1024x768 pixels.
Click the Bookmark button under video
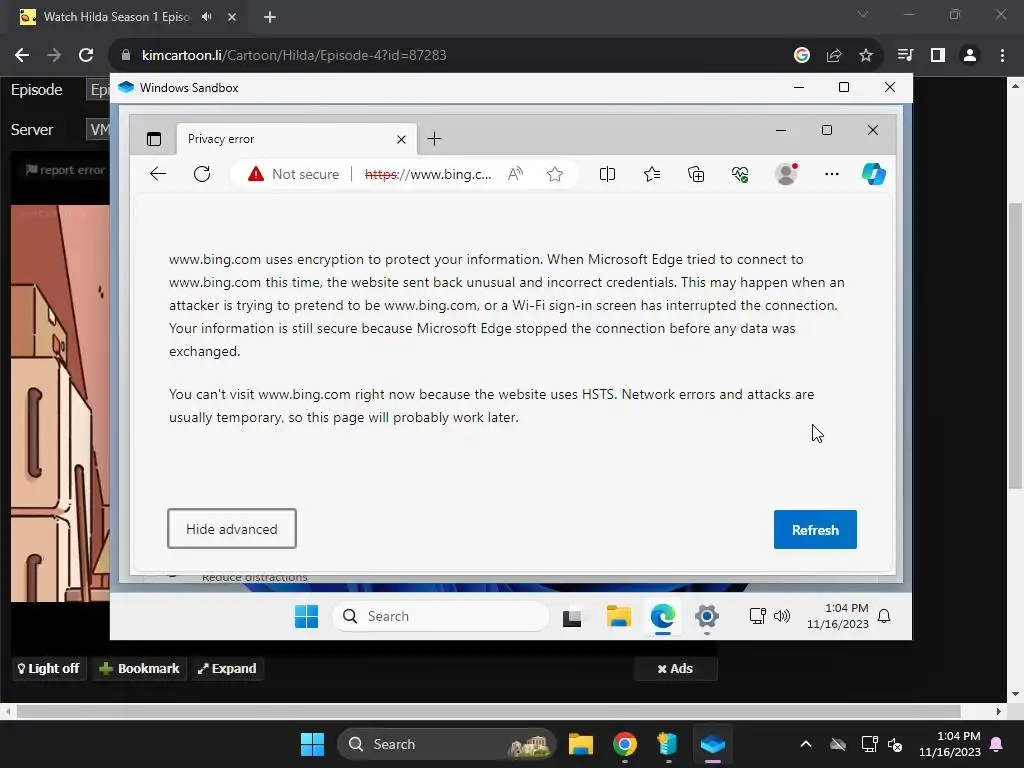138,669
